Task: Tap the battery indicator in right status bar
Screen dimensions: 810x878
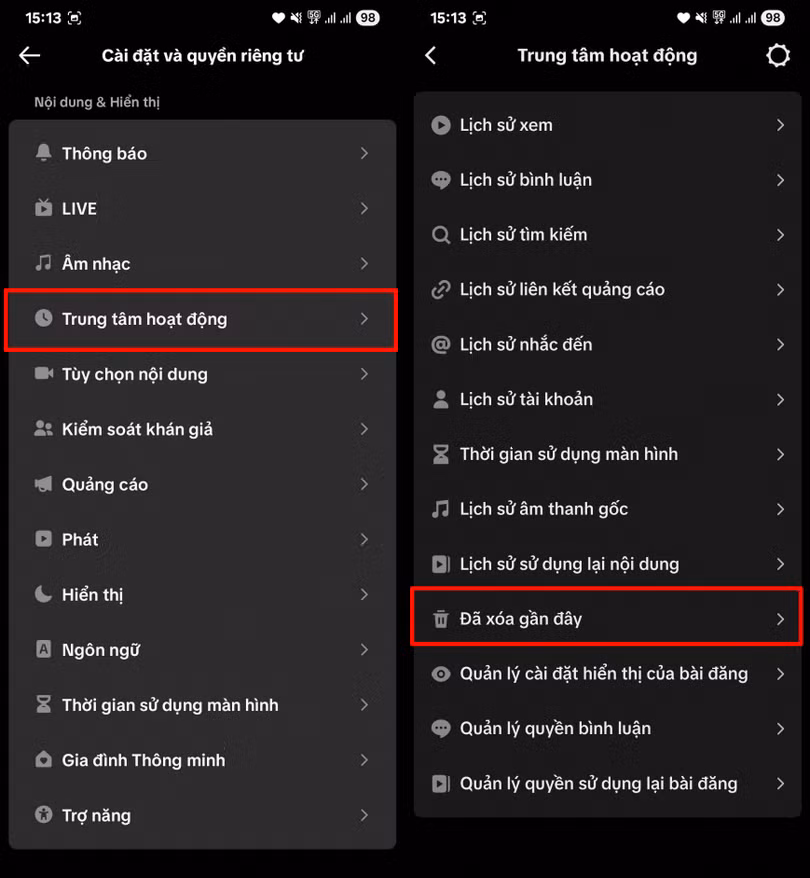Action: pyautogui.click(x=772, y=18)
